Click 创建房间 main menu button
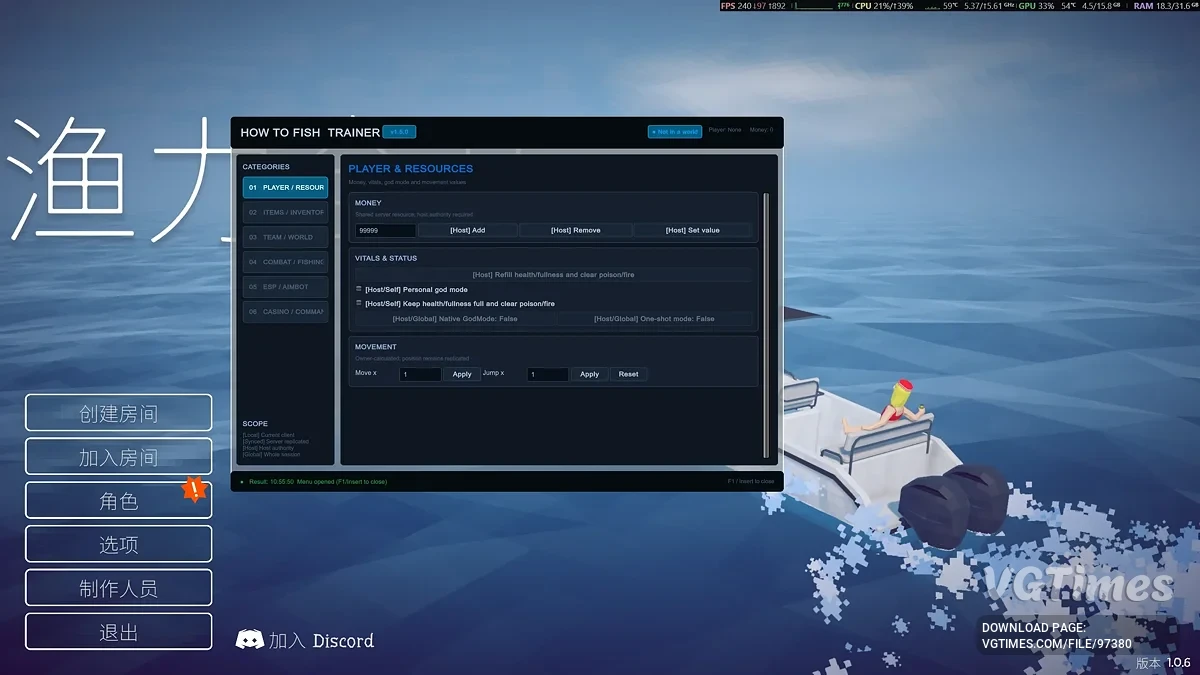Image resolution: width=1200 pixels, height=675 pixels. point(119,413)
